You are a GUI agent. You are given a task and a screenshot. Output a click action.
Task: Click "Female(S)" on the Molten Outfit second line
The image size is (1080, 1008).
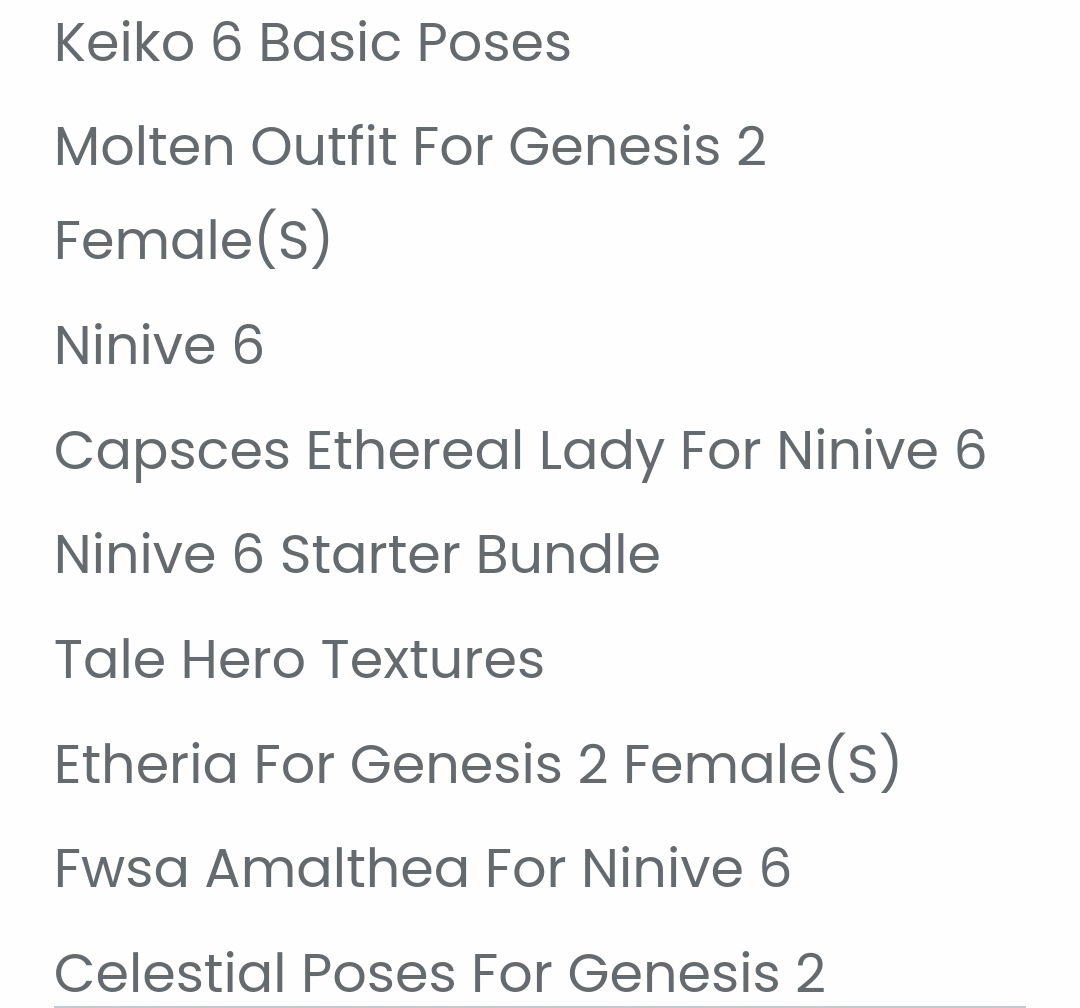193,240
